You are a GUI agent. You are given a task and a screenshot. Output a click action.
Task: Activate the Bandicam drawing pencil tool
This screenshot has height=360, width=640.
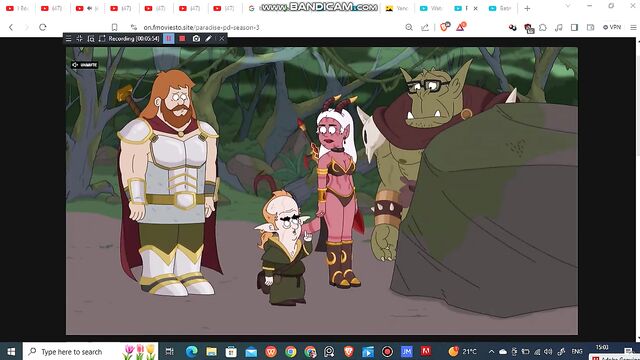tap(209, 38)
